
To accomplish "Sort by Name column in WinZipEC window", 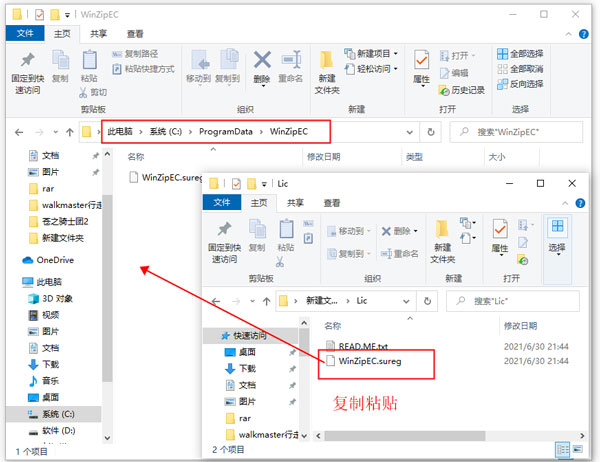I will coord(136,157).
